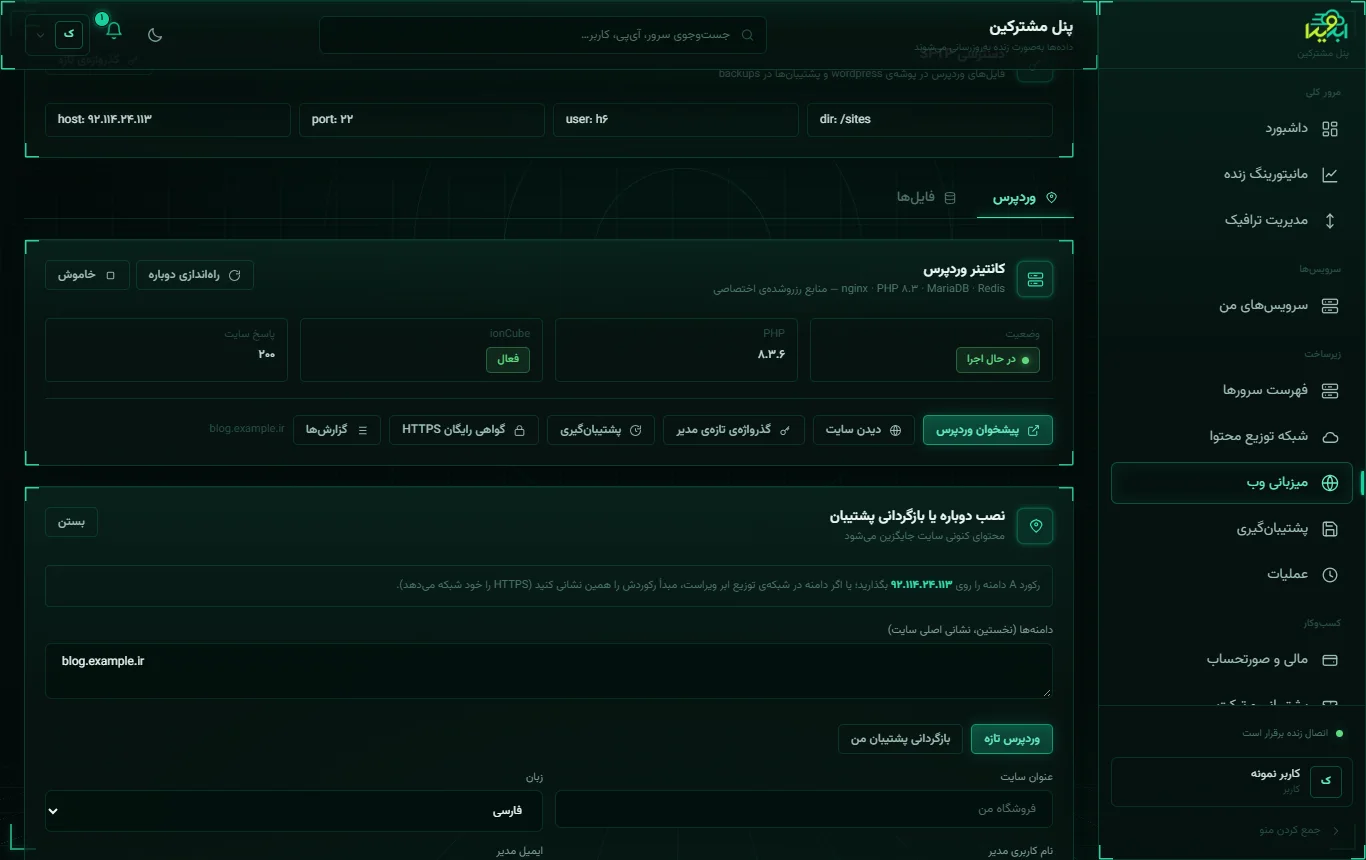Click the Traffic Management (مدیریت ترافیک) arrows icon
1366x860 pixels.
[x=1330, y=220]
